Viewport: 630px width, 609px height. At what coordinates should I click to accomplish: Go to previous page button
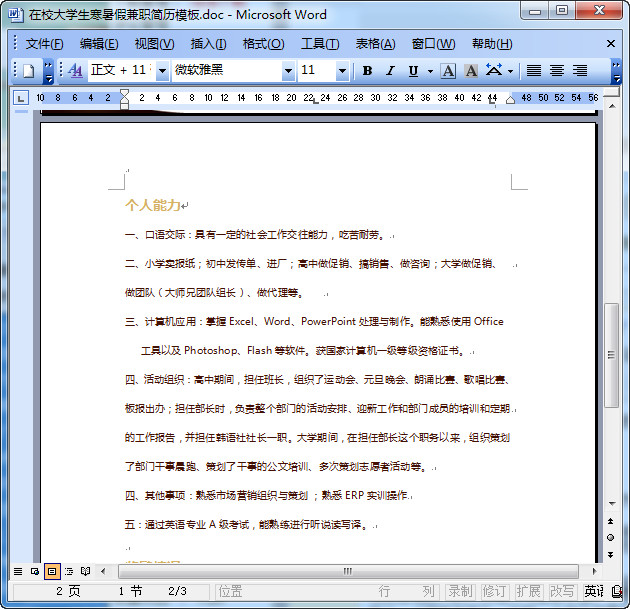(x=611, y=521)
